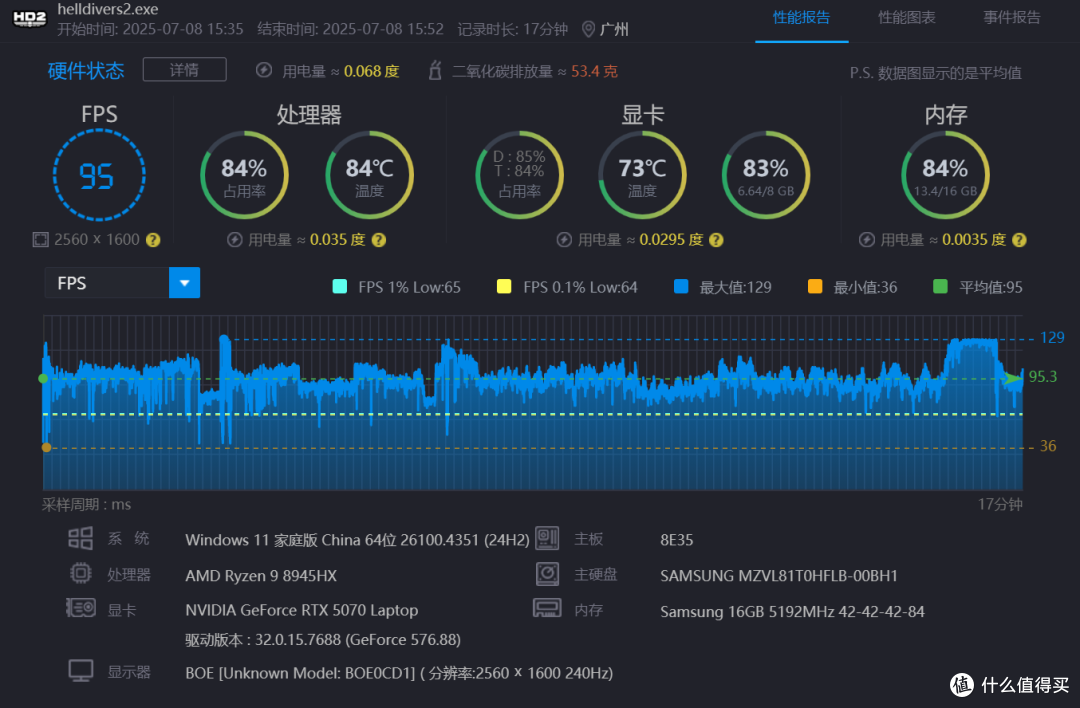Click the power icon next to 用电量 0.068 度

coord(264,70)
